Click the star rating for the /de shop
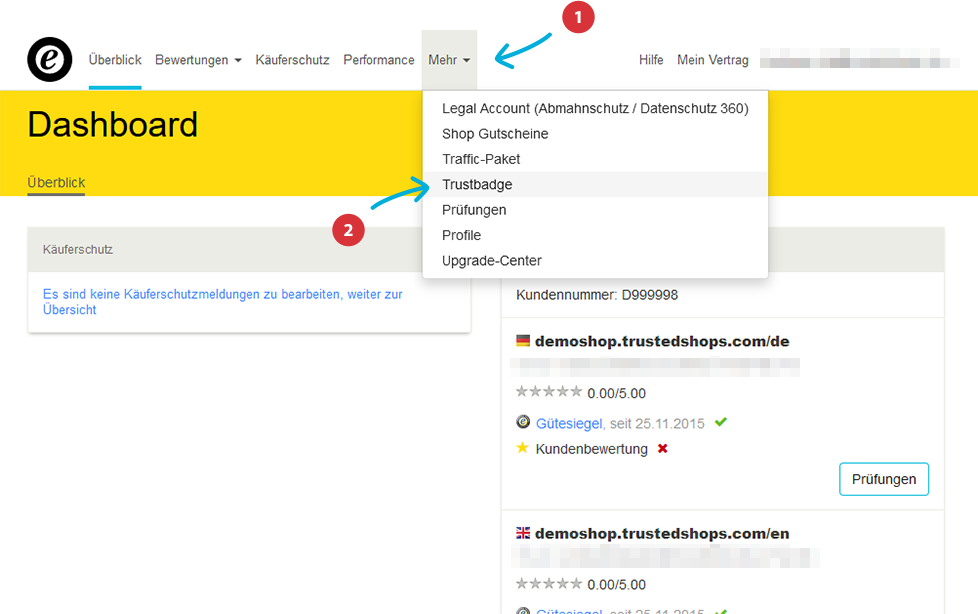 pos(549,392)
